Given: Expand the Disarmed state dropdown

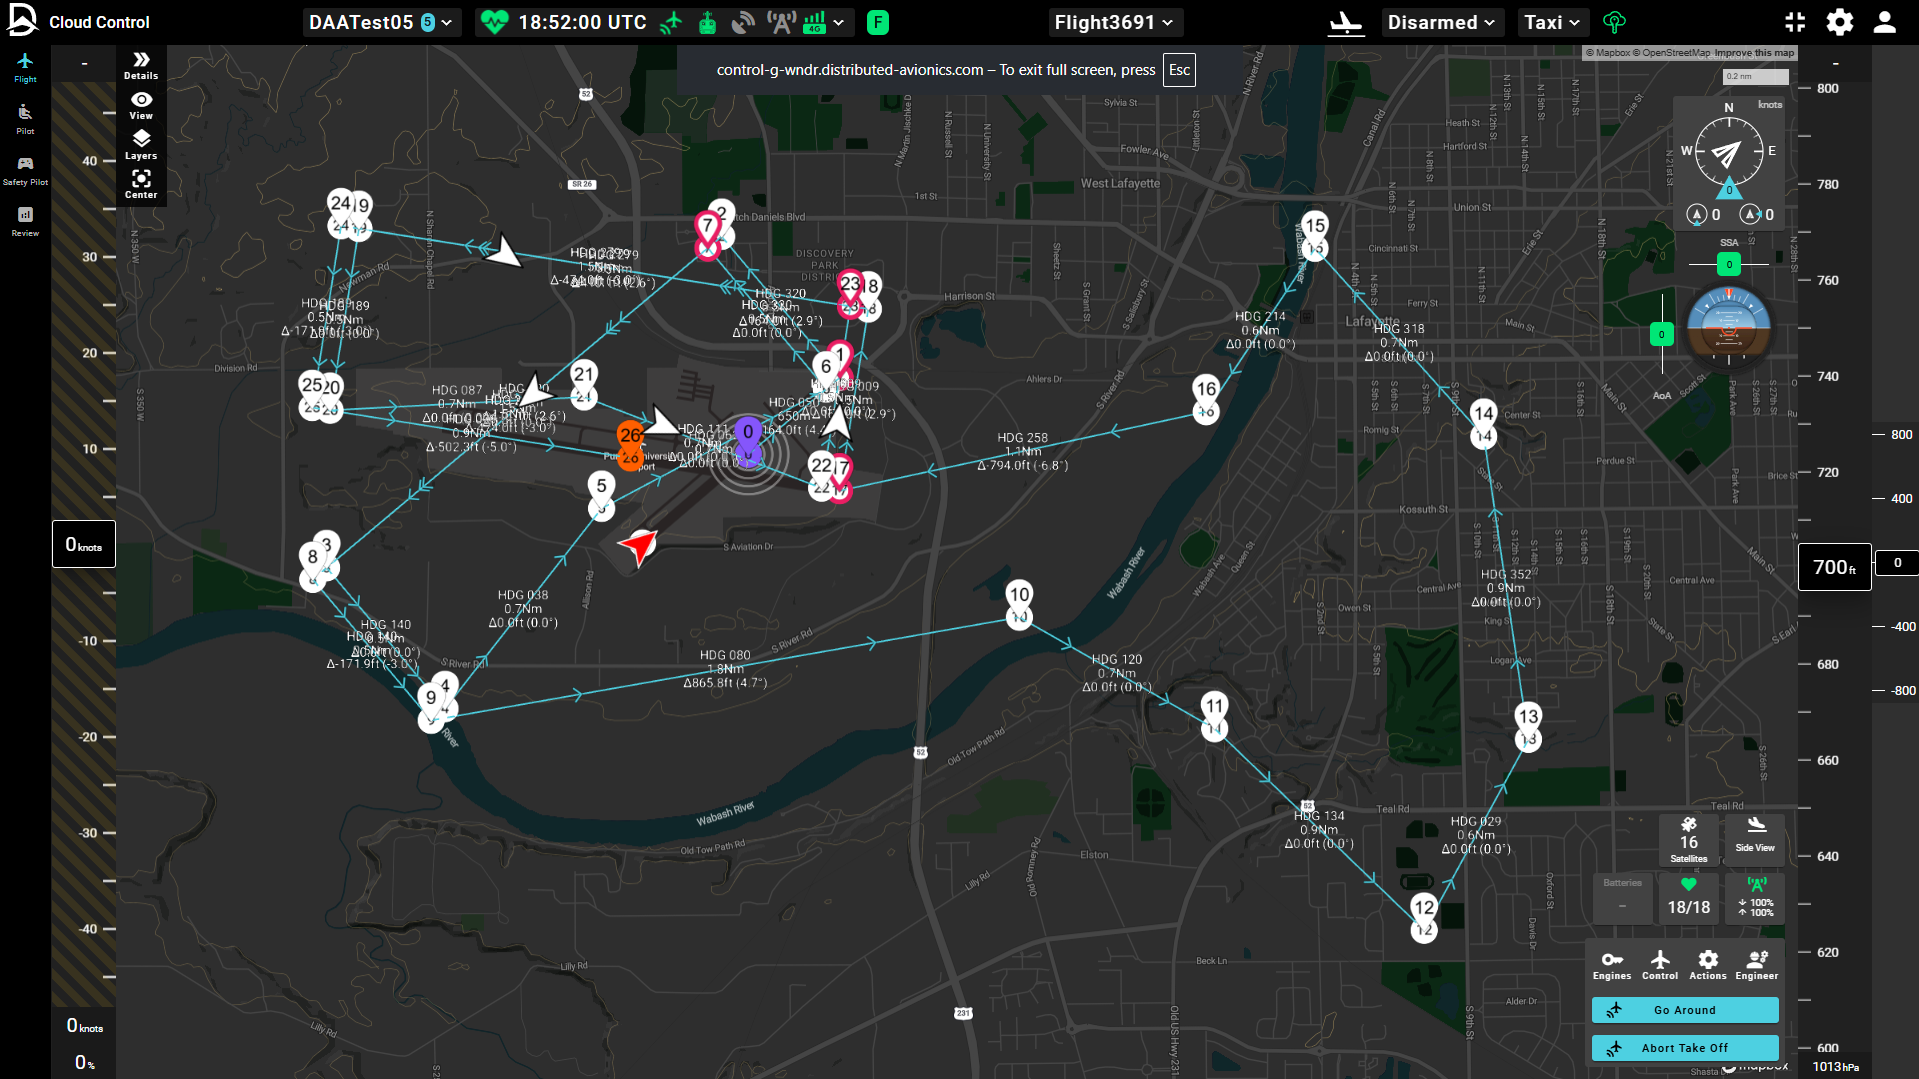Looking at the screenshot, I should [x=1441, y=22].
